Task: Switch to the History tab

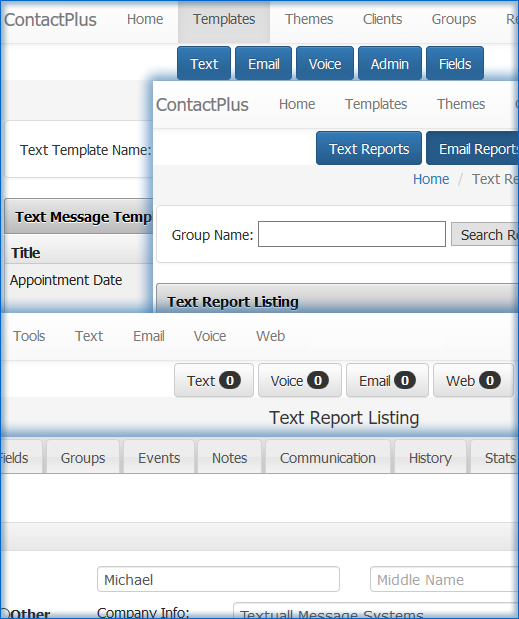Action: coord(430,458)
